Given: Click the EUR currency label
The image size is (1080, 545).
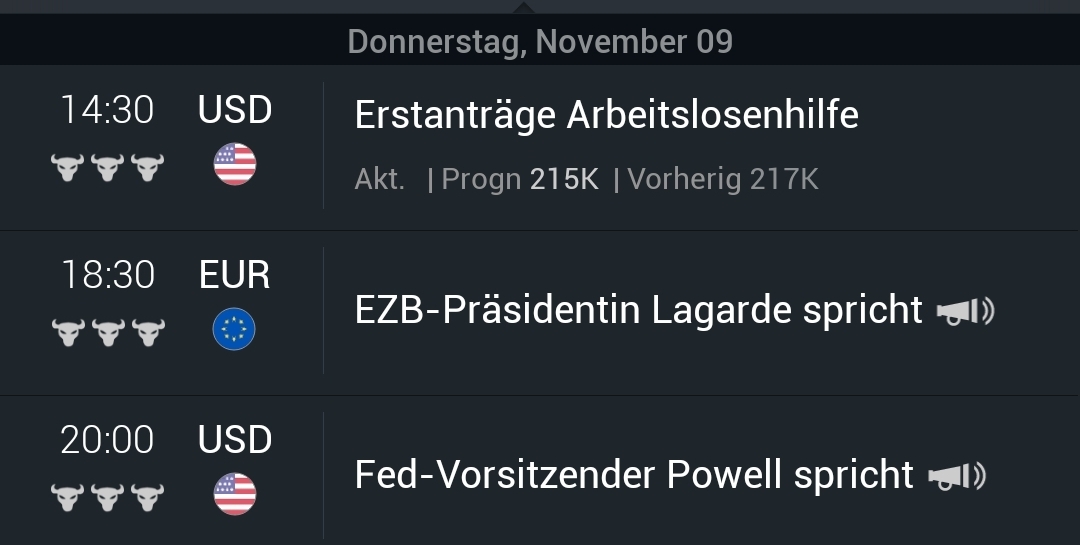Looking at the screenshot, I should (235, 275).
